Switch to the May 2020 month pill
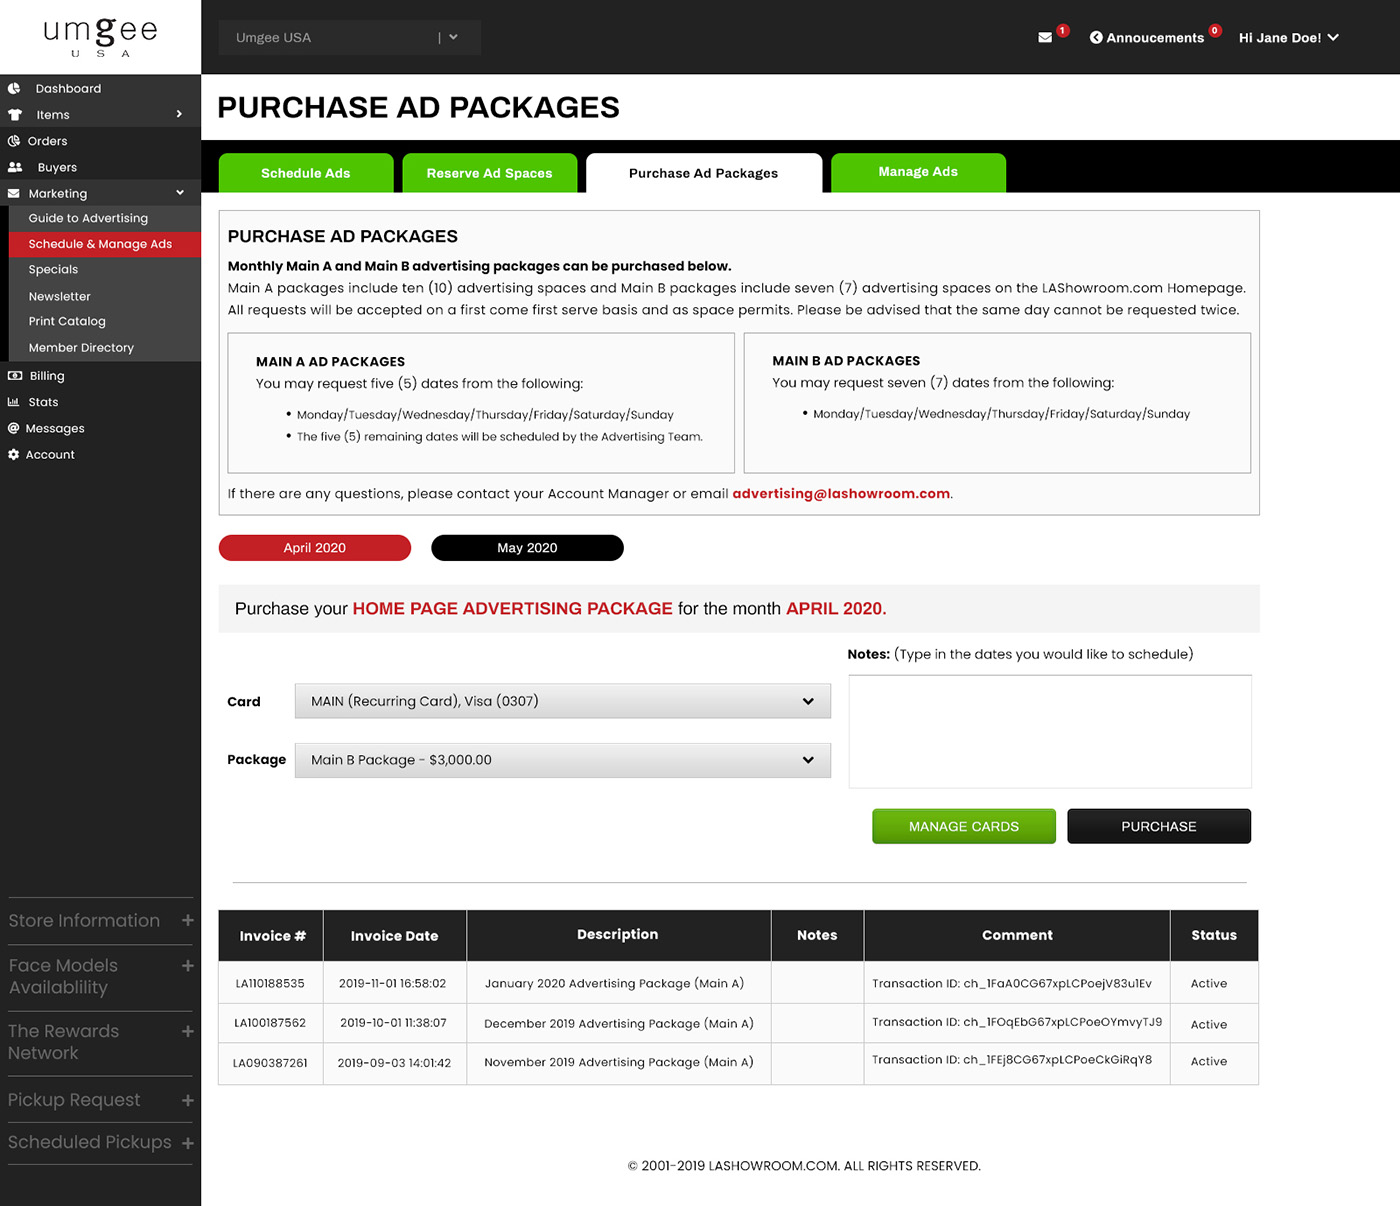The image size is (1400, 1206). tap(527, 548)
